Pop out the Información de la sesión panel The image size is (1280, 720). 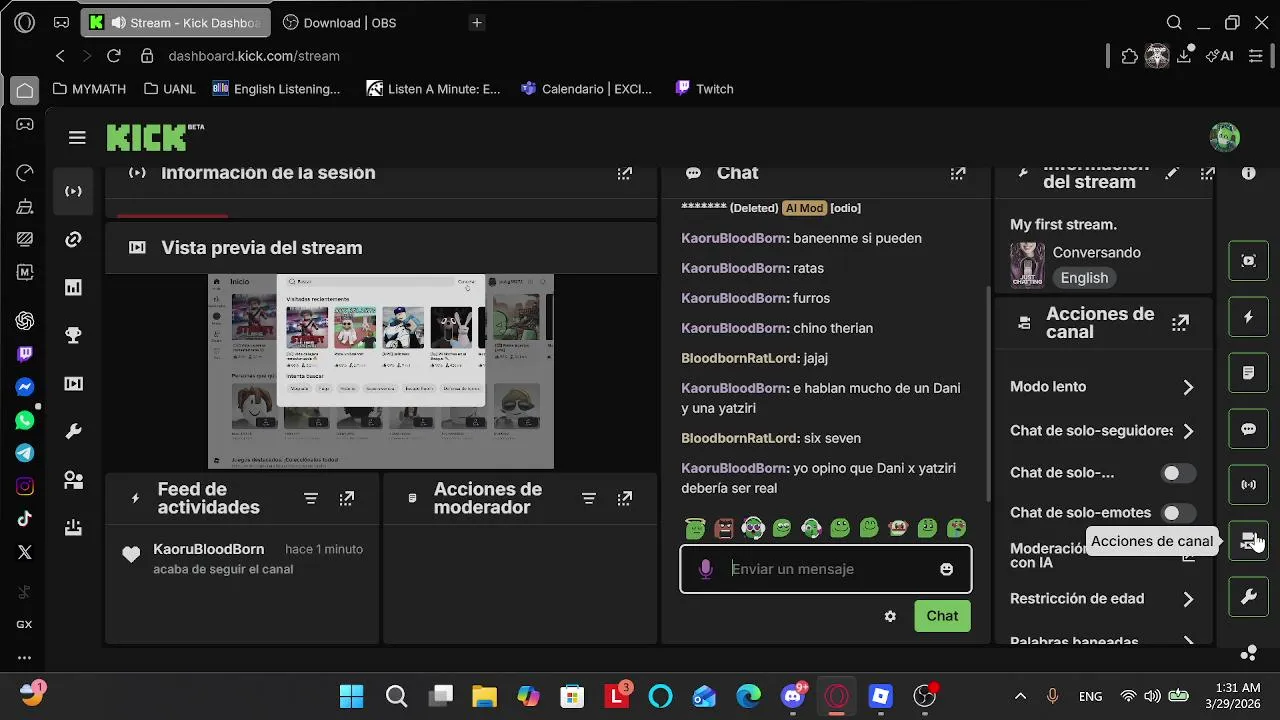[x=625, y=173]
